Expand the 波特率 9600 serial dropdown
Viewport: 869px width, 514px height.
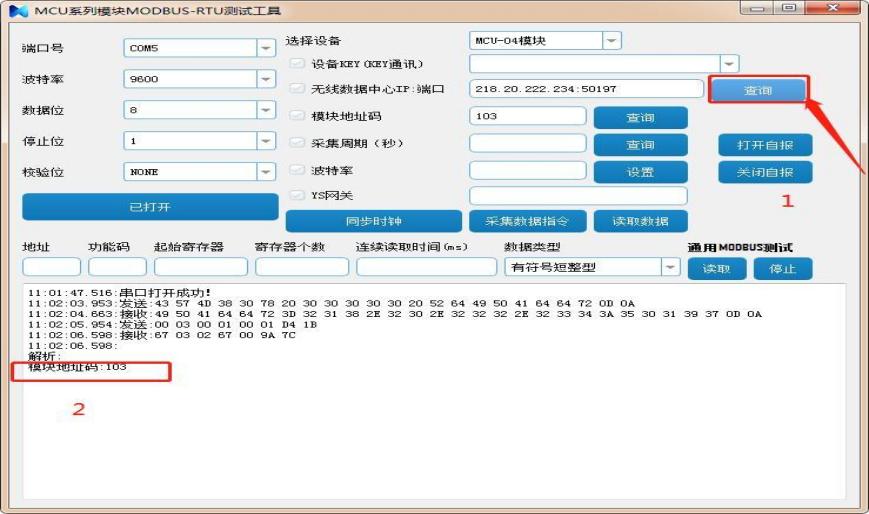click(x=266, y=79)
